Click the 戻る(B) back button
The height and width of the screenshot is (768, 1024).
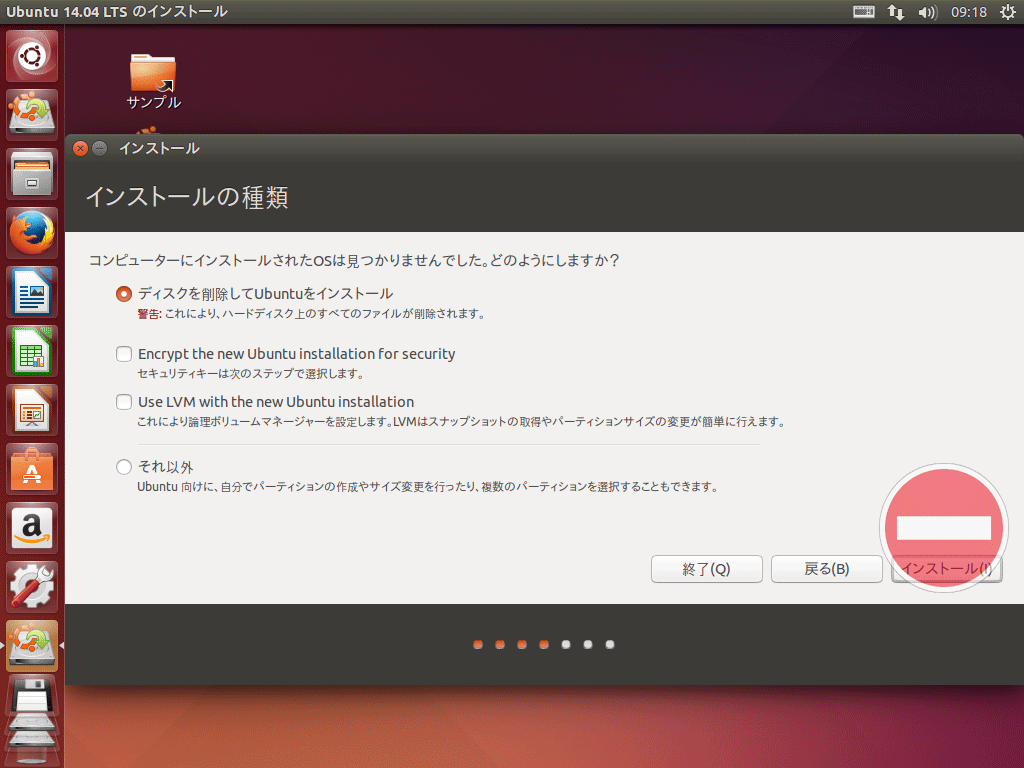coord(827,569)
